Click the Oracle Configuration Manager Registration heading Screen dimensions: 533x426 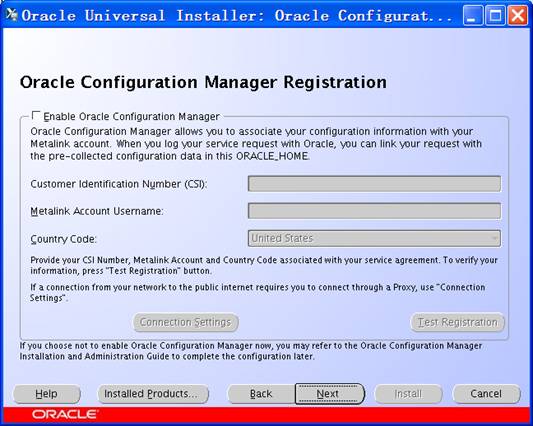(x=203, y=83)
